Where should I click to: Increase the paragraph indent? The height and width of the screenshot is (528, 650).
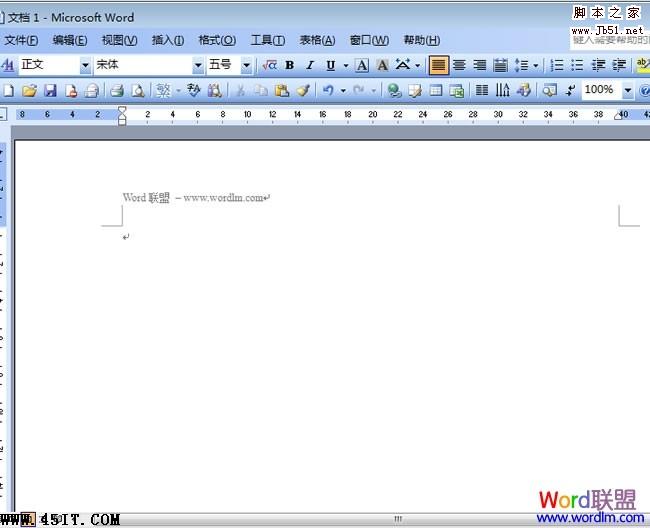619,65
